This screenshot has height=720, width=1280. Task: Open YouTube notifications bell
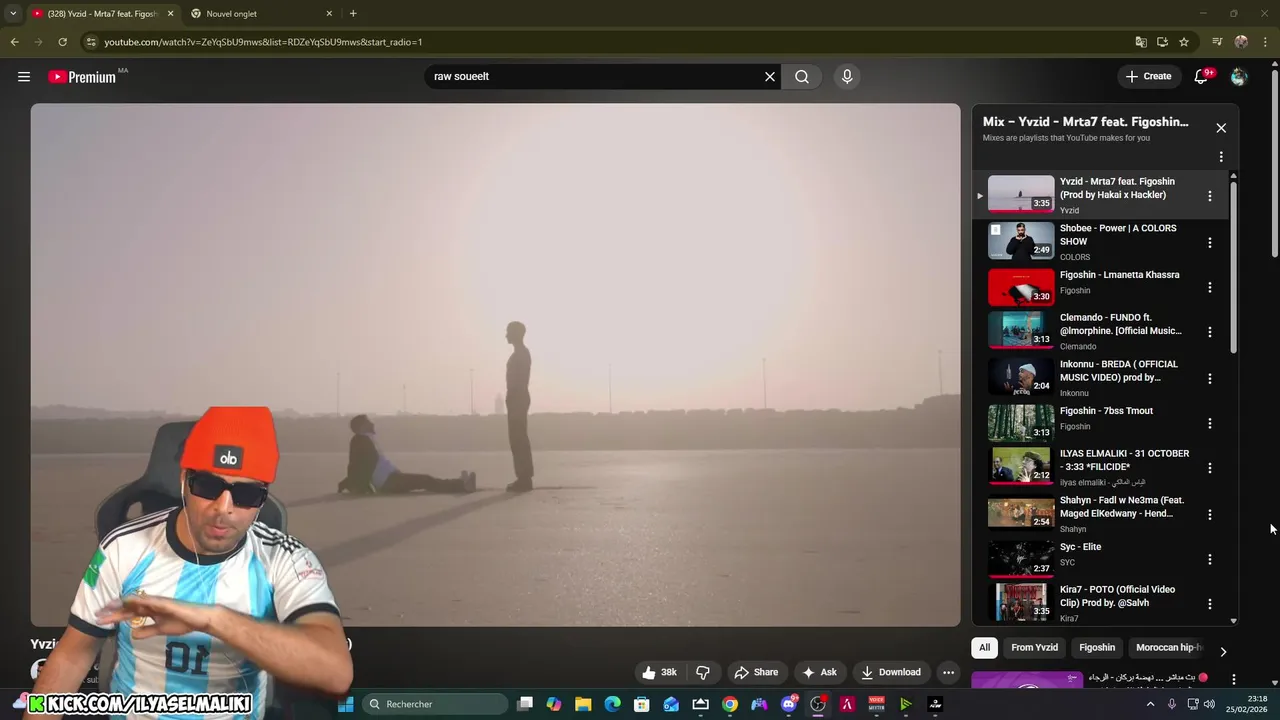1202,76
